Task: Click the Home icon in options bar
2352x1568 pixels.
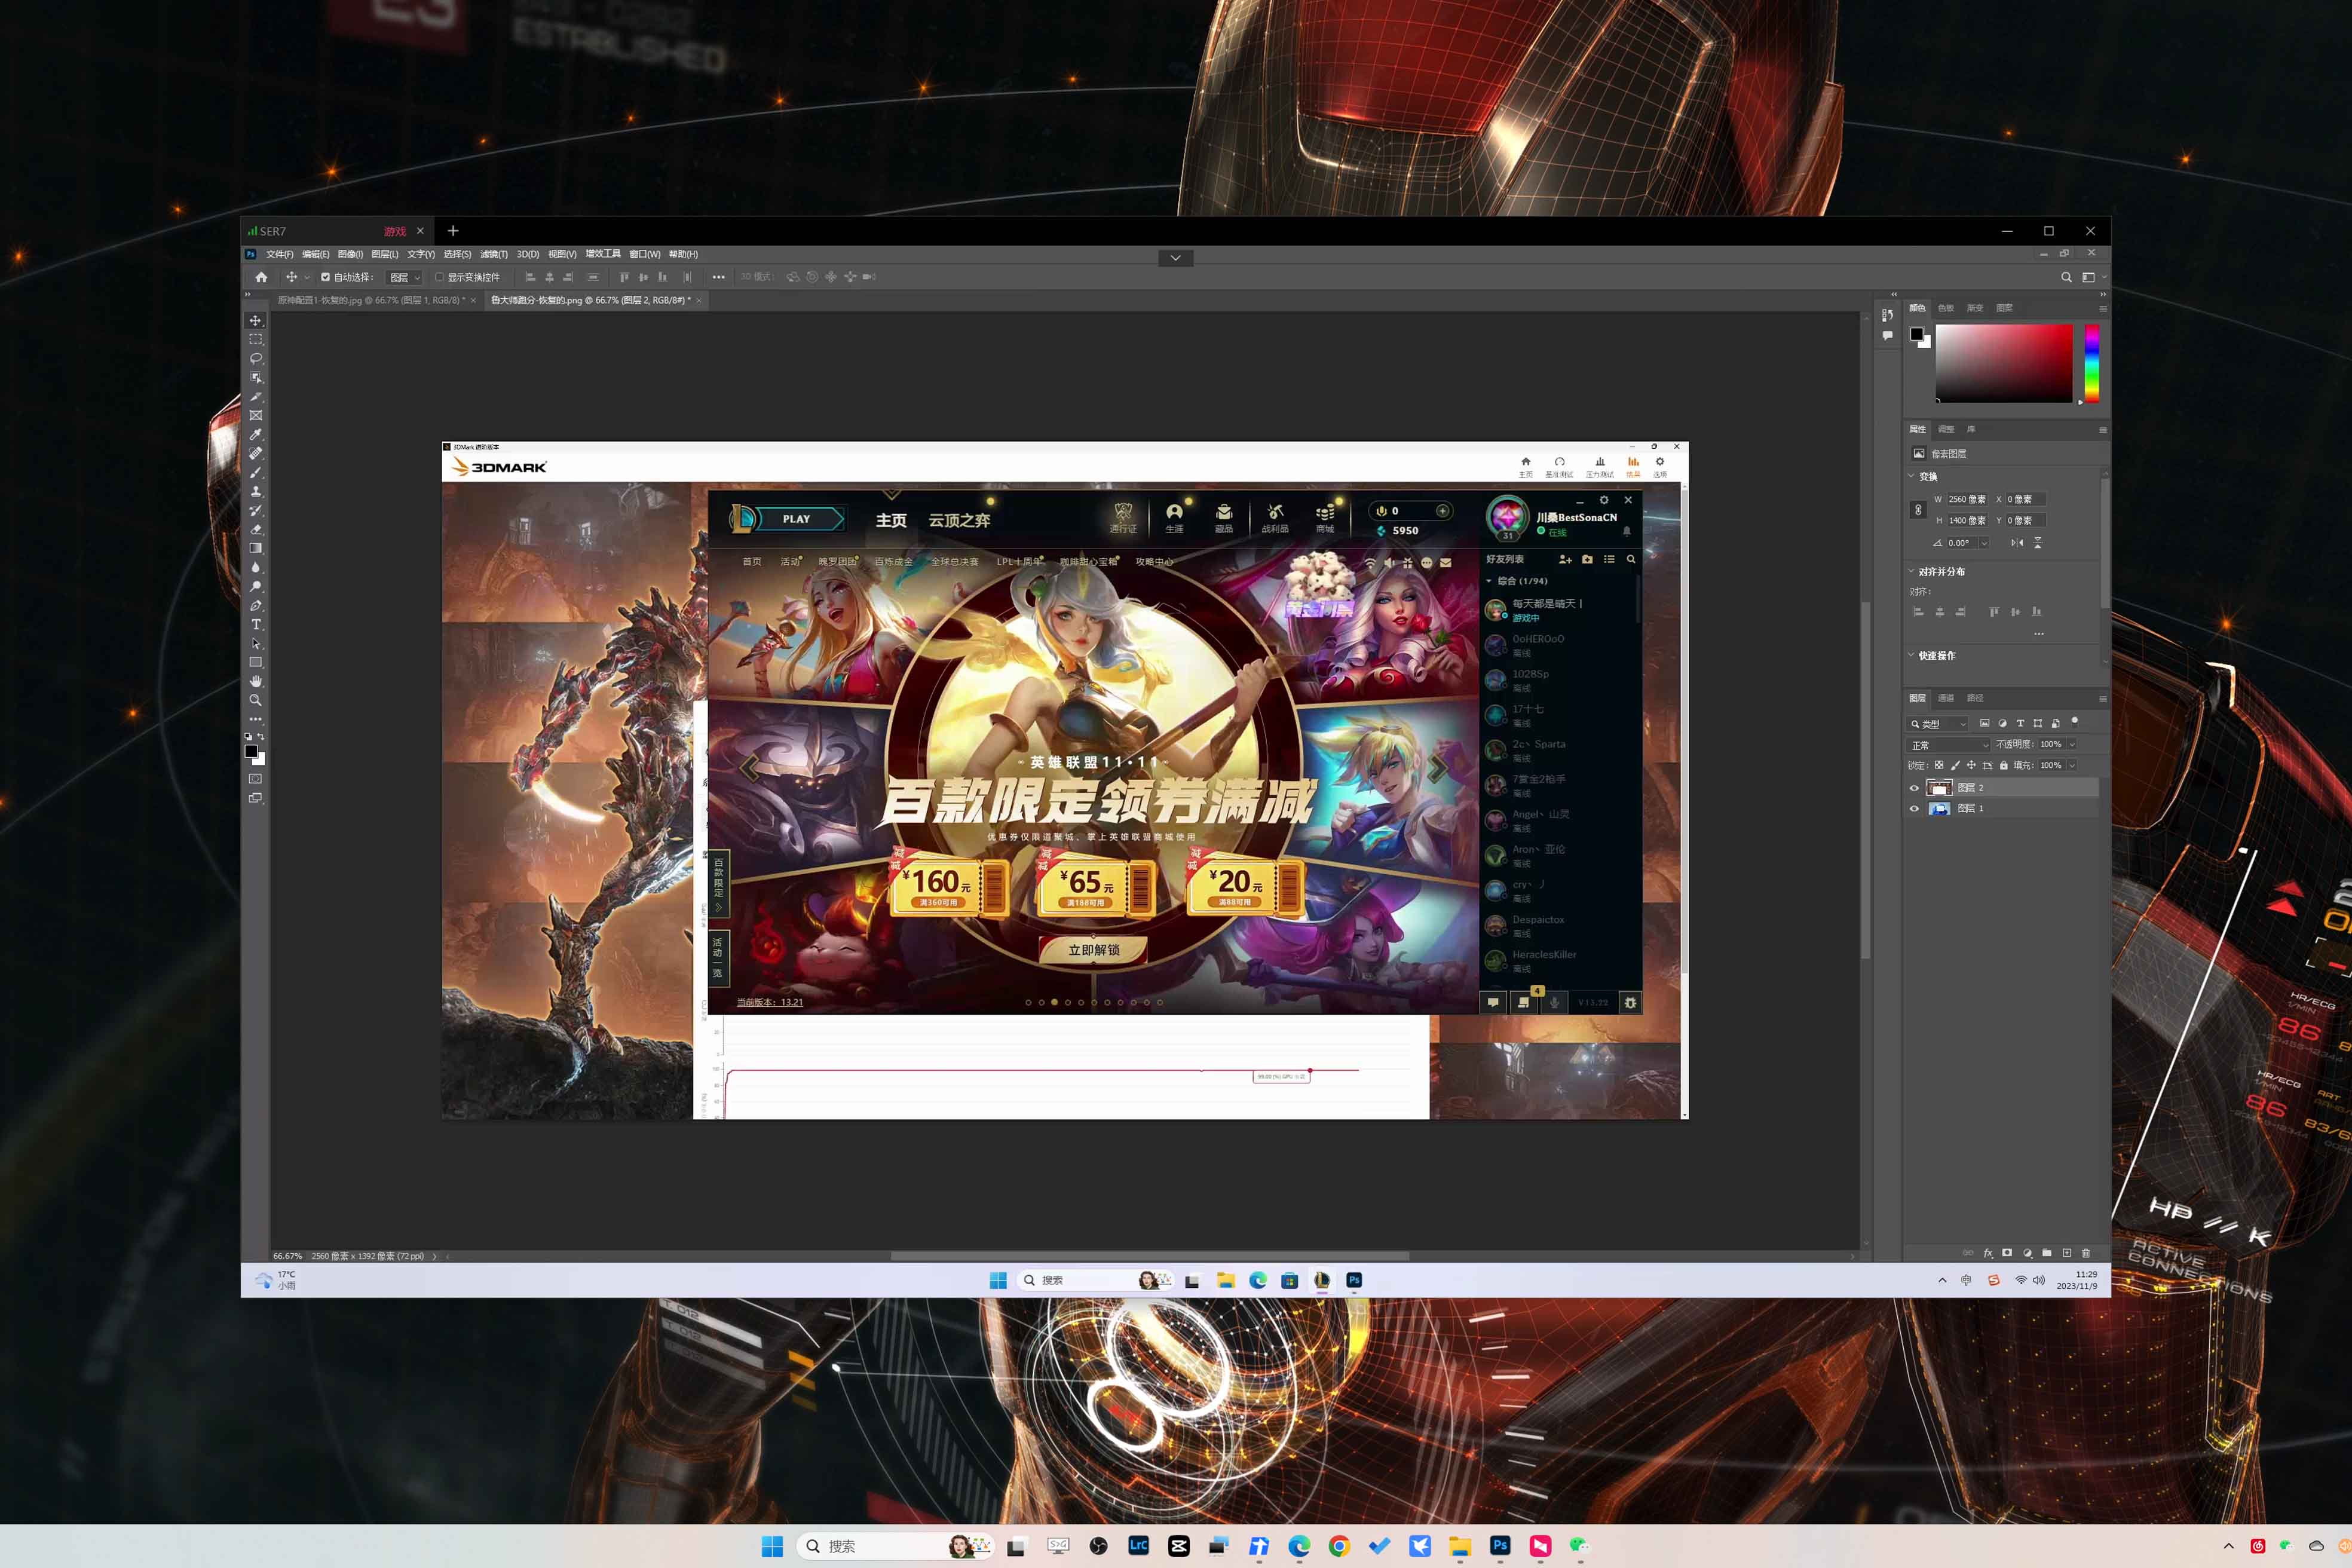Action: (x=261, y=277)
